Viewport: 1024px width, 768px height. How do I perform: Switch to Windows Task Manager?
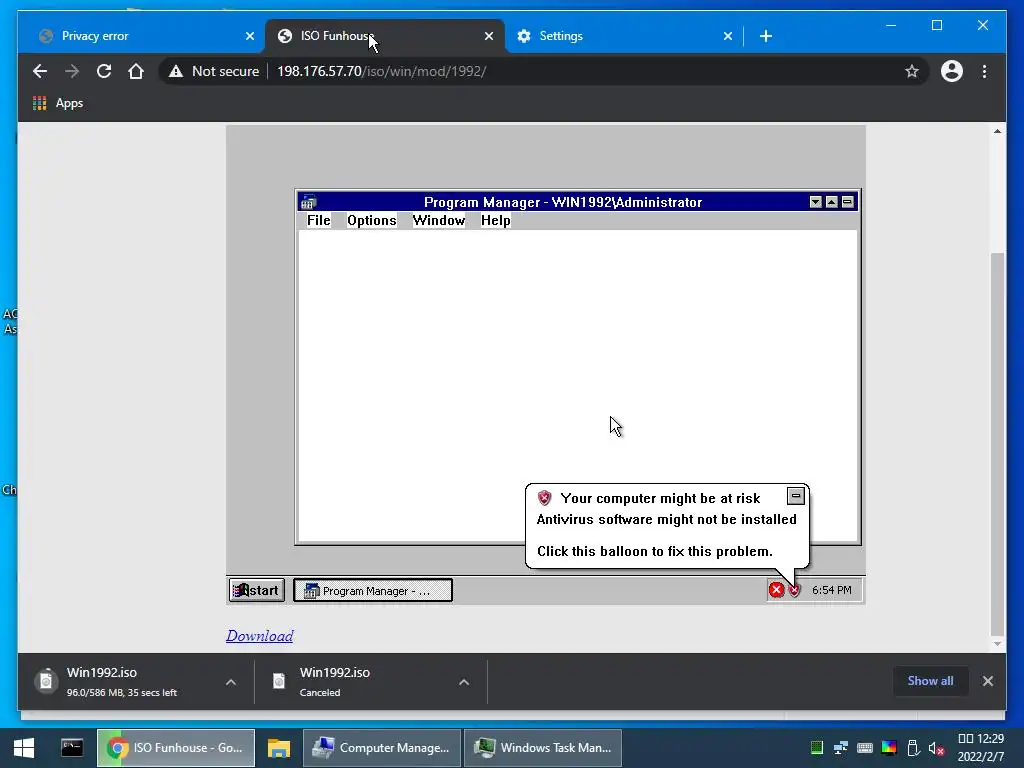pos(543,748)
